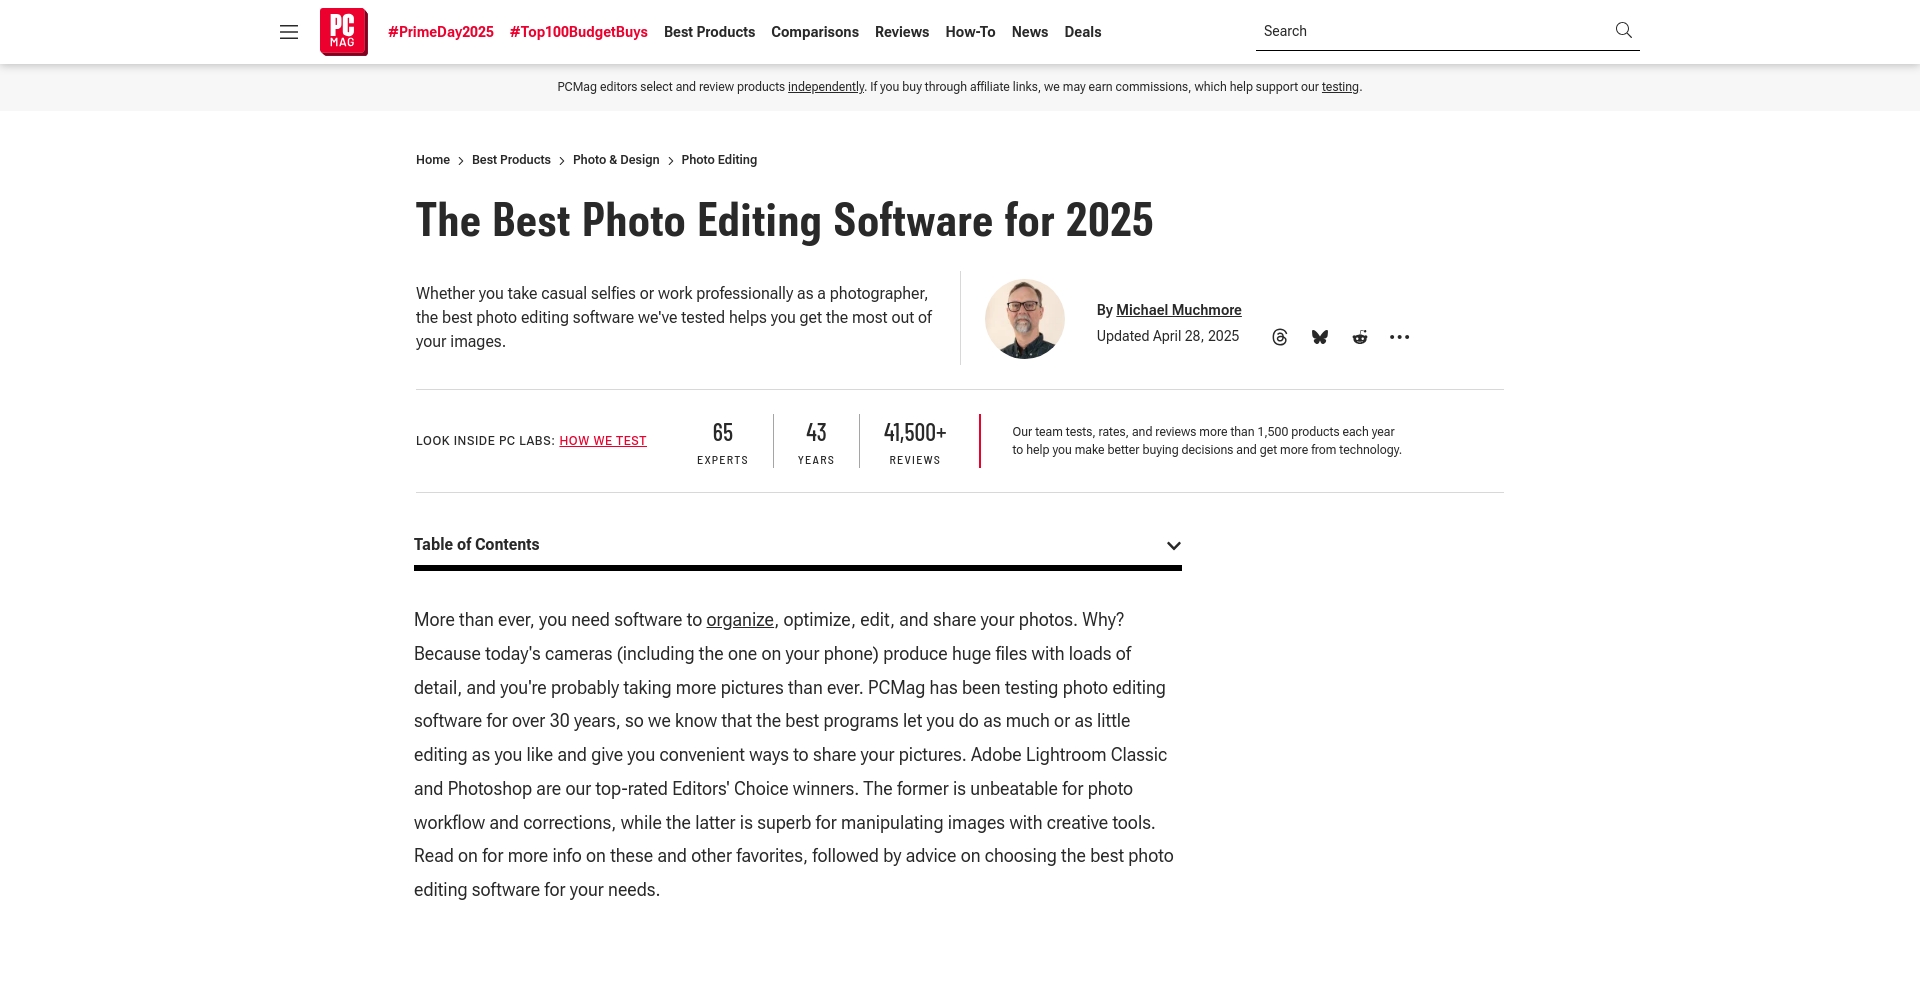Click the article title heading

tap(784, 220)
